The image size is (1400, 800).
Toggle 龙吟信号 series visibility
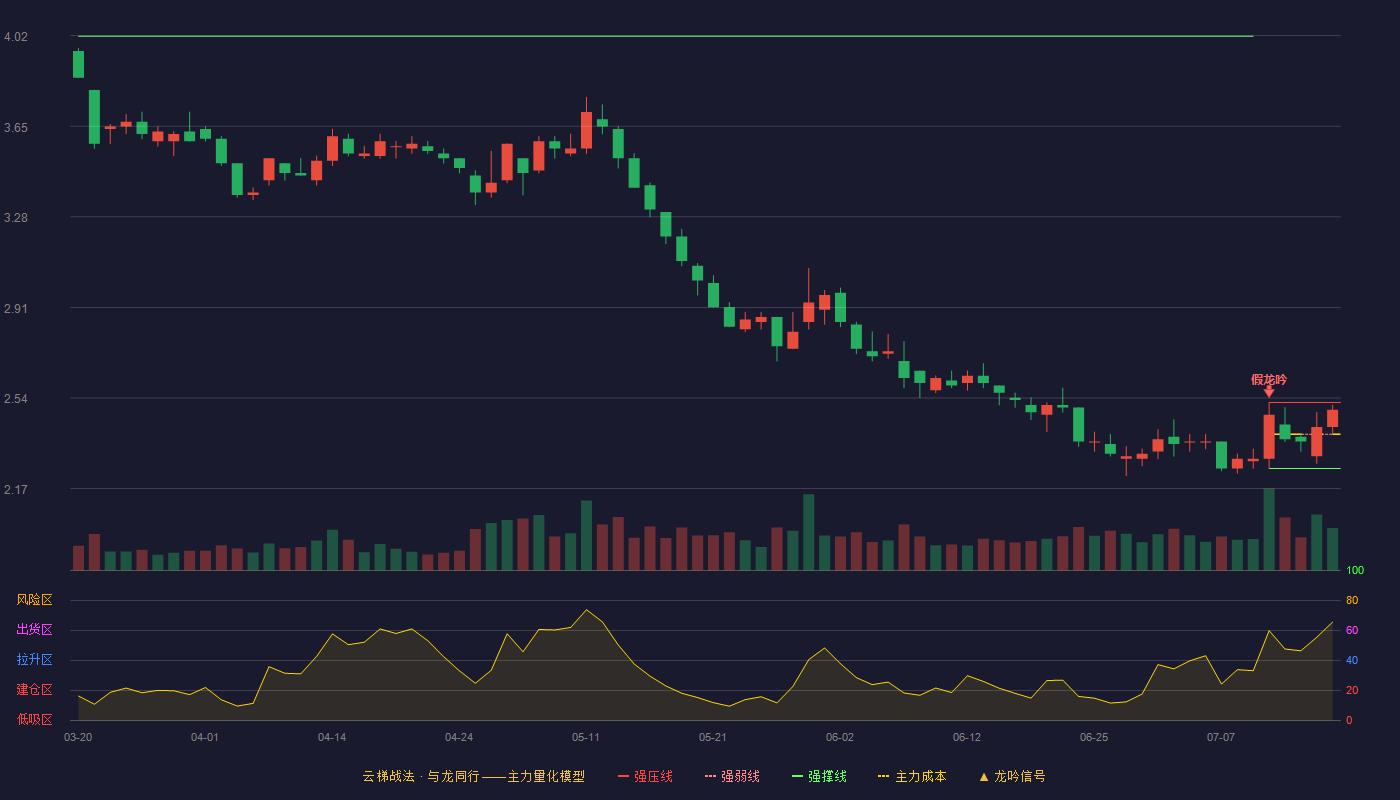click(1019, 776)
